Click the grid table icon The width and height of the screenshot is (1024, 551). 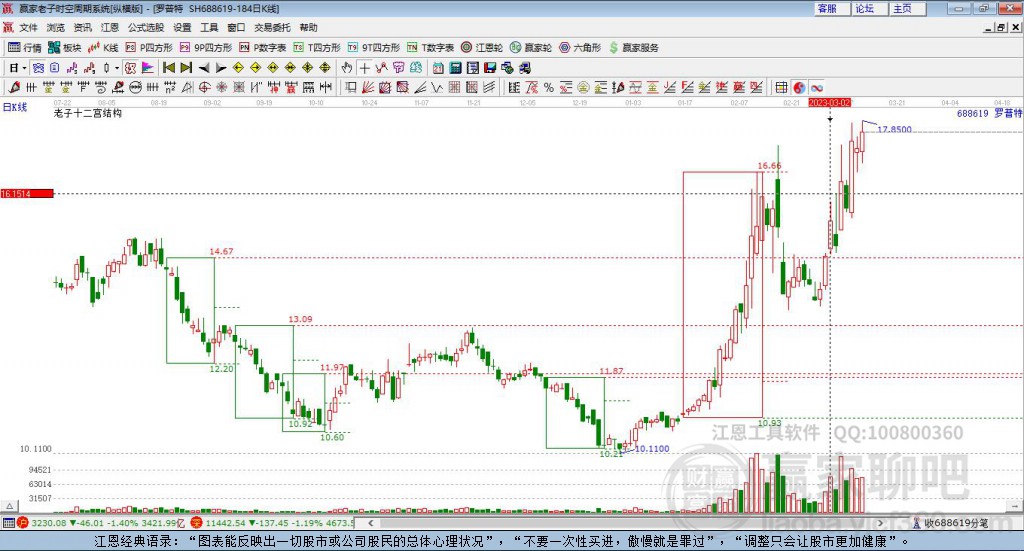[781, 87]
